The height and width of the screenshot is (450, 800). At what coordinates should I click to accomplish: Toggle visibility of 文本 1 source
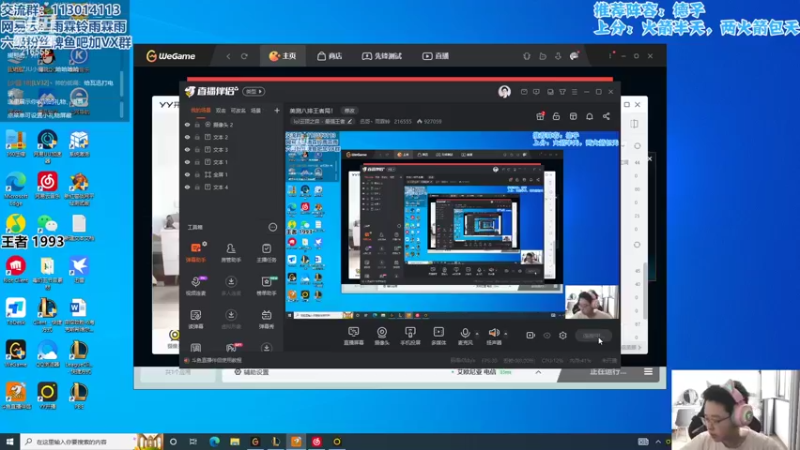187,162
